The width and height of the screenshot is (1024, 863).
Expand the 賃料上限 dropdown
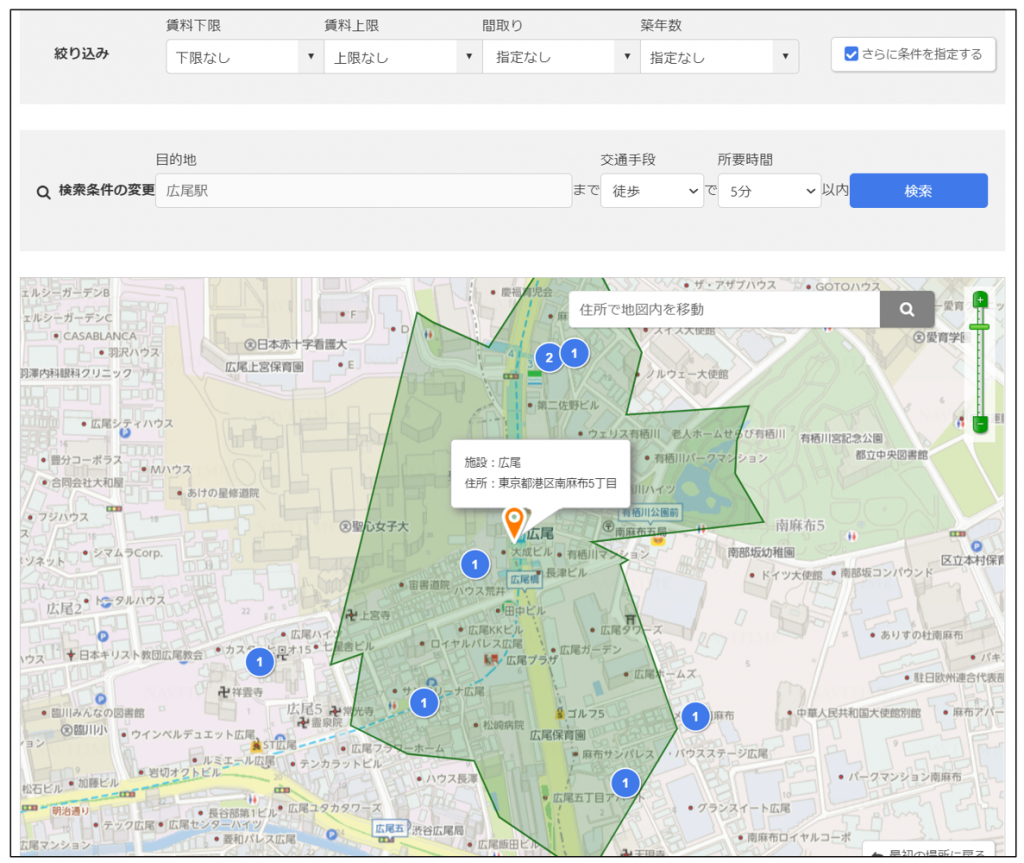pyautogui.click(x=402, y=57)
